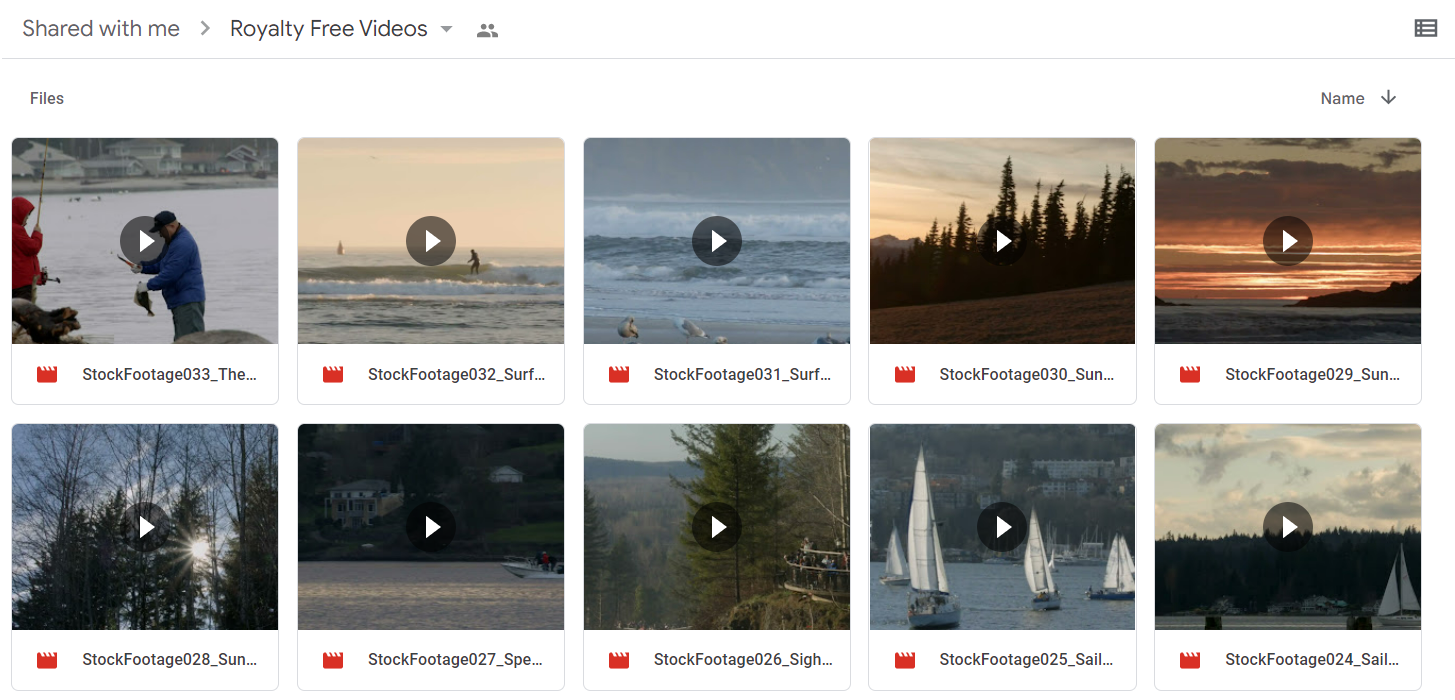Play the StockFootage026 sightseeing video
This screenshot has height=700, width=1455.
click(717, 527)
